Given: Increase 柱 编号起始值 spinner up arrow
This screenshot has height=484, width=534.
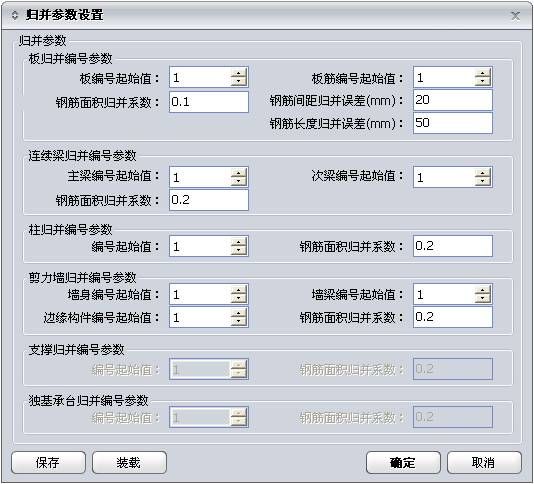Looking at the screenshot, I should pyautogui.click(x=238, y=242).
